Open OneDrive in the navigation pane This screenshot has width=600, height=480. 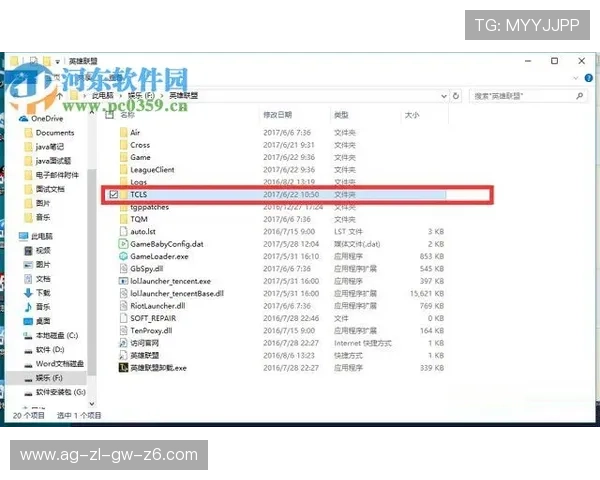pos(41,119)
